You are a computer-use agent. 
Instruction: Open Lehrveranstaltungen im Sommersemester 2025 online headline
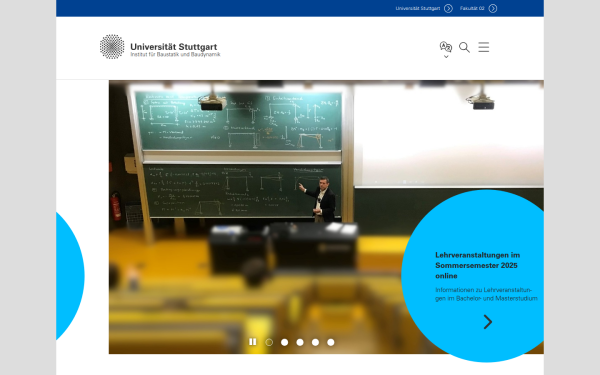tap(478, 265)
